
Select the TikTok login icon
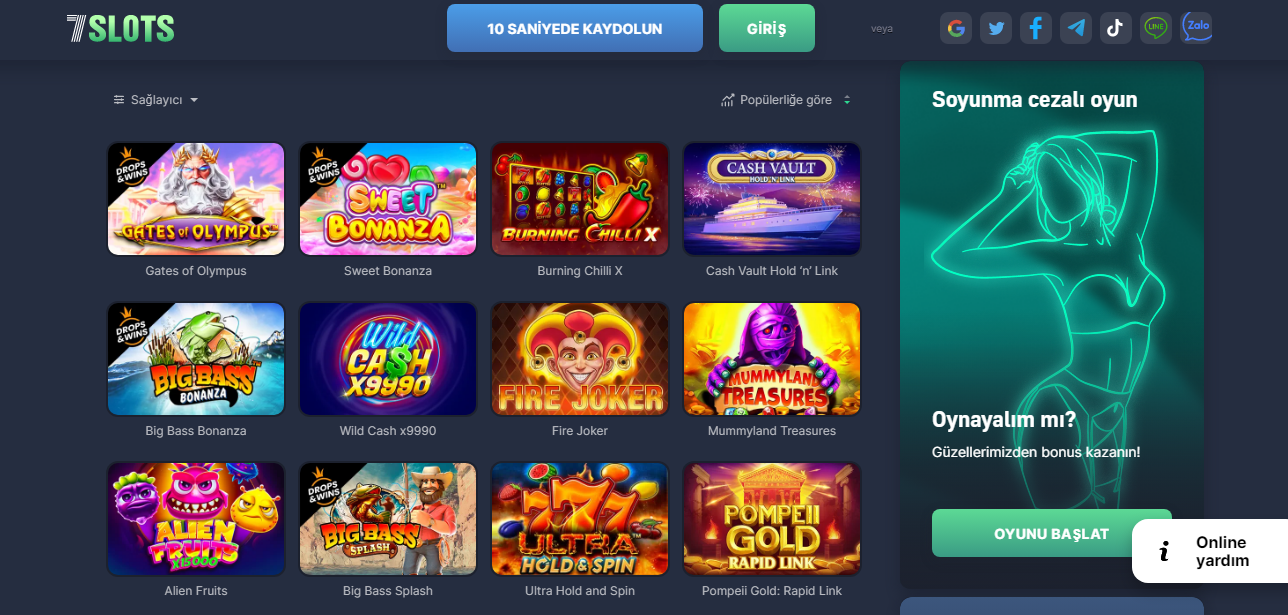(x=1116, y=28)
